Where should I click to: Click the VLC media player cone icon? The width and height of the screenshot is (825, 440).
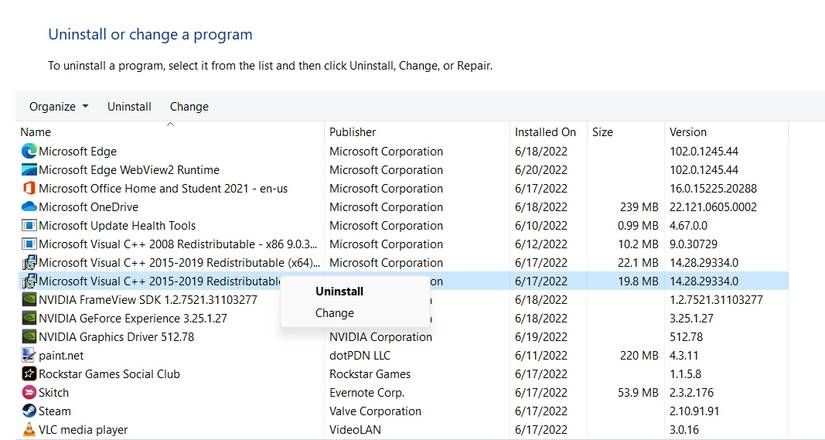coord(29,429)
